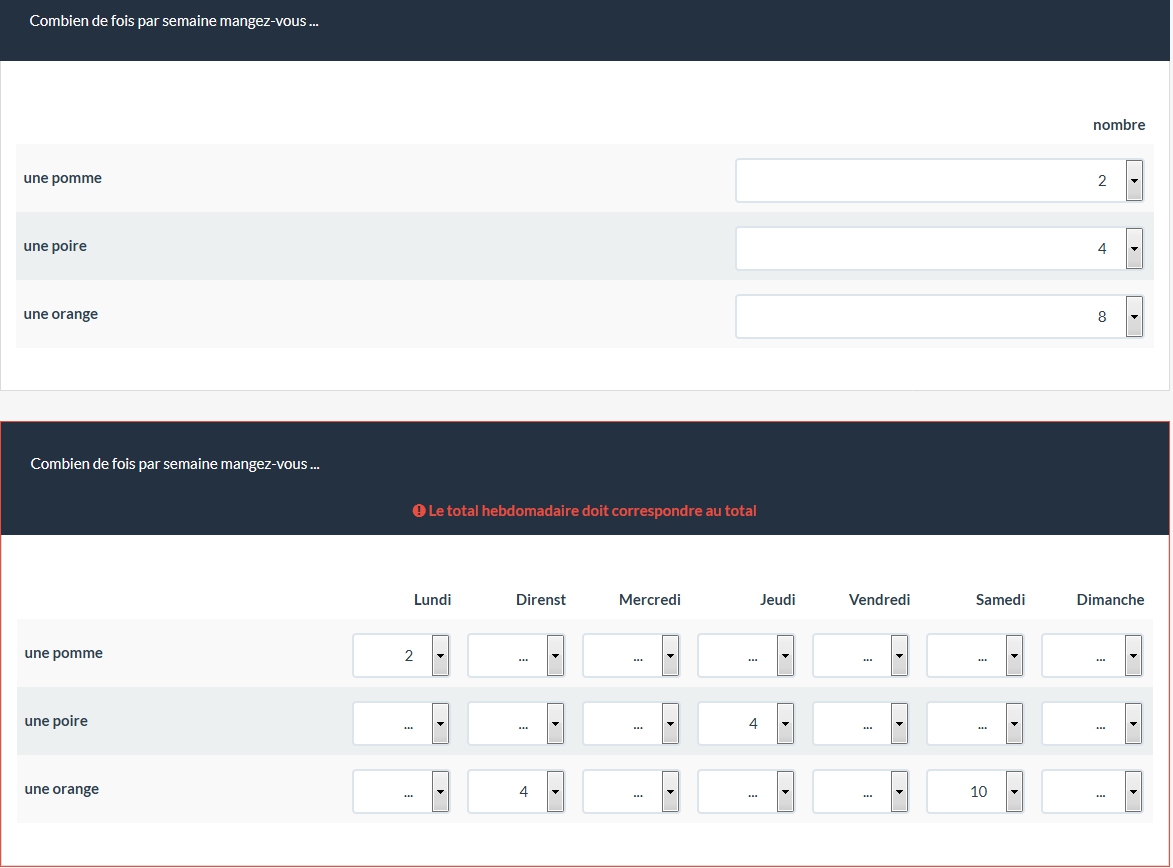Click the red error warning icon
The height and width of the screenshot is (868, 1173).
[x=419, y=511]
